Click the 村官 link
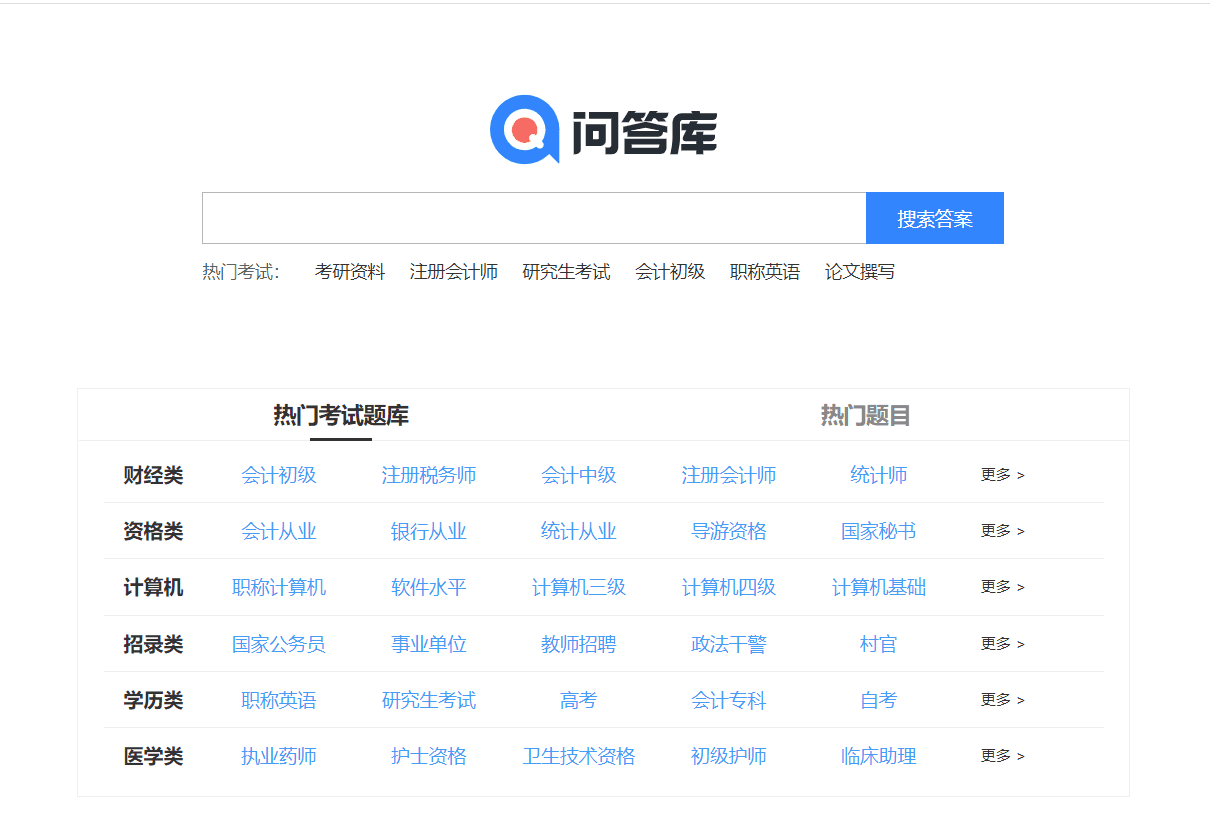Viewport: 1210px width, 836px height. click(878, 644)
